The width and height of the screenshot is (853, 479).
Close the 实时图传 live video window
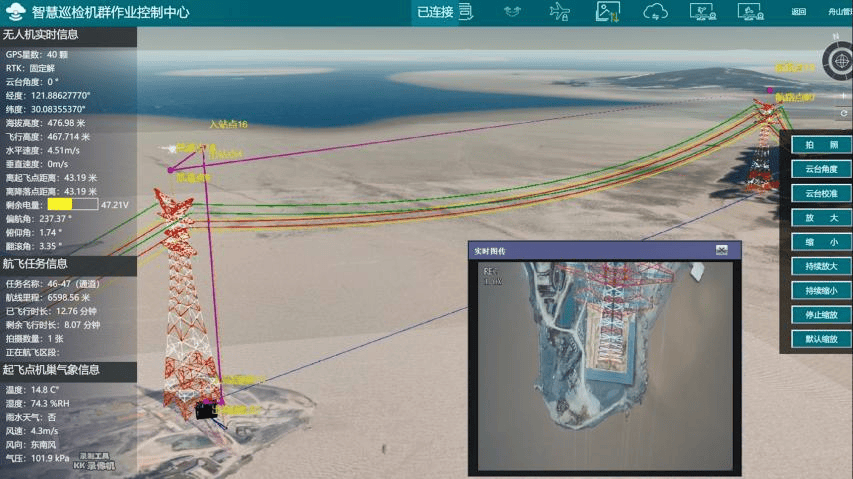tap(722, 250)
